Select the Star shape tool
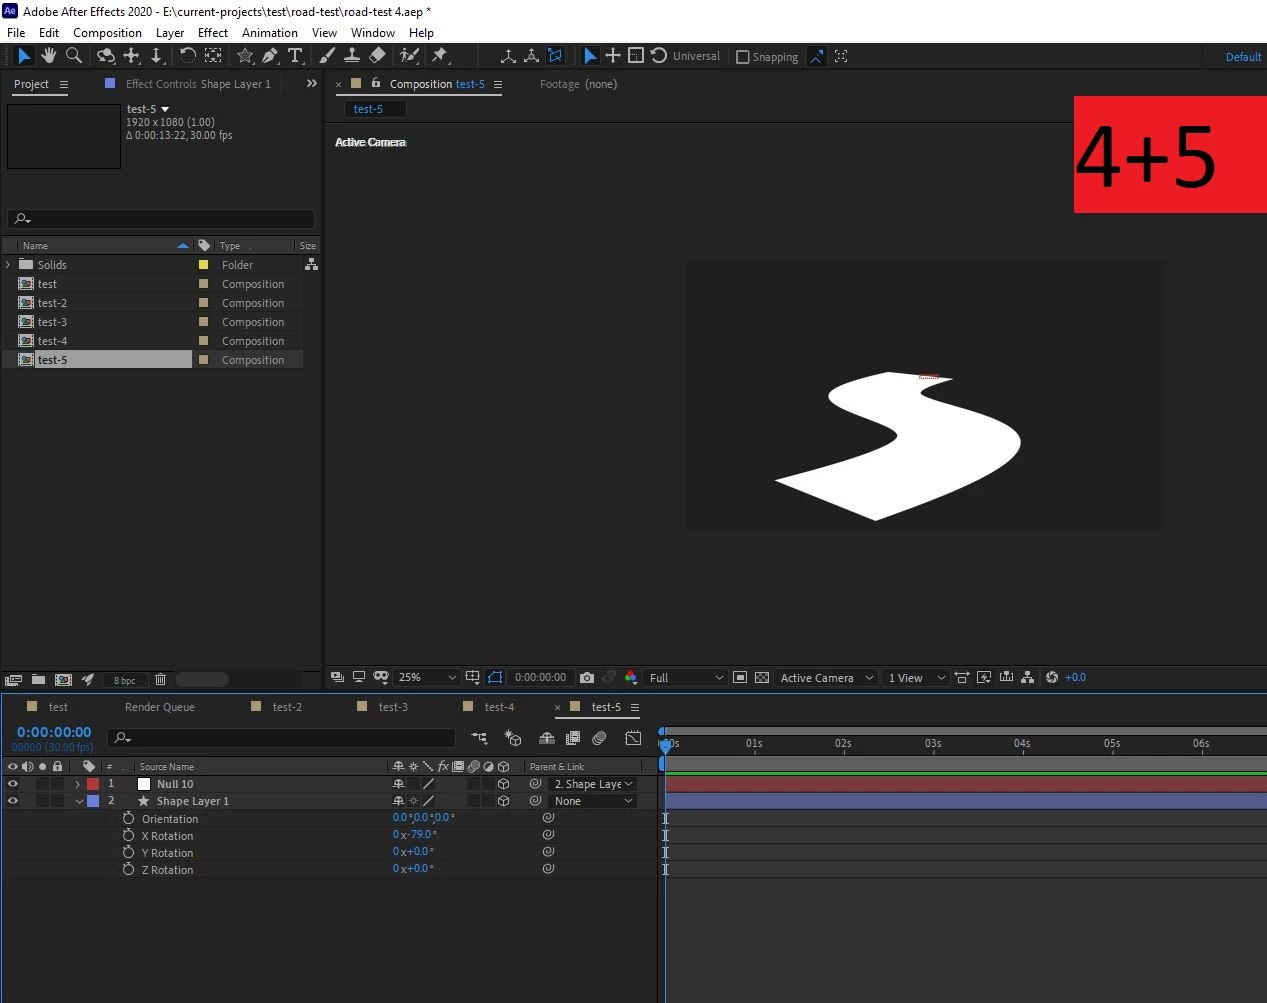Viewport: 1267px width, 1003px height. (x=245, y=56)
